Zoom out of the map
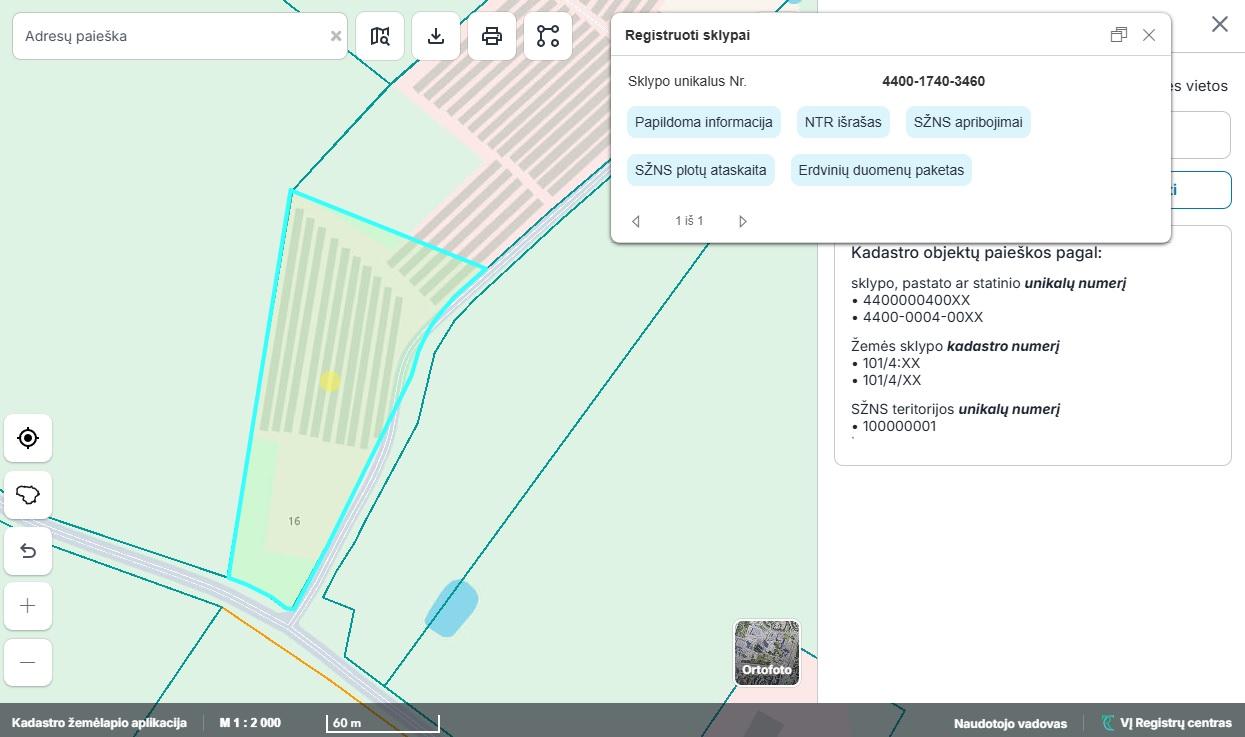The height and width of the screenshot is (737, 1245). tap(28, 662)
